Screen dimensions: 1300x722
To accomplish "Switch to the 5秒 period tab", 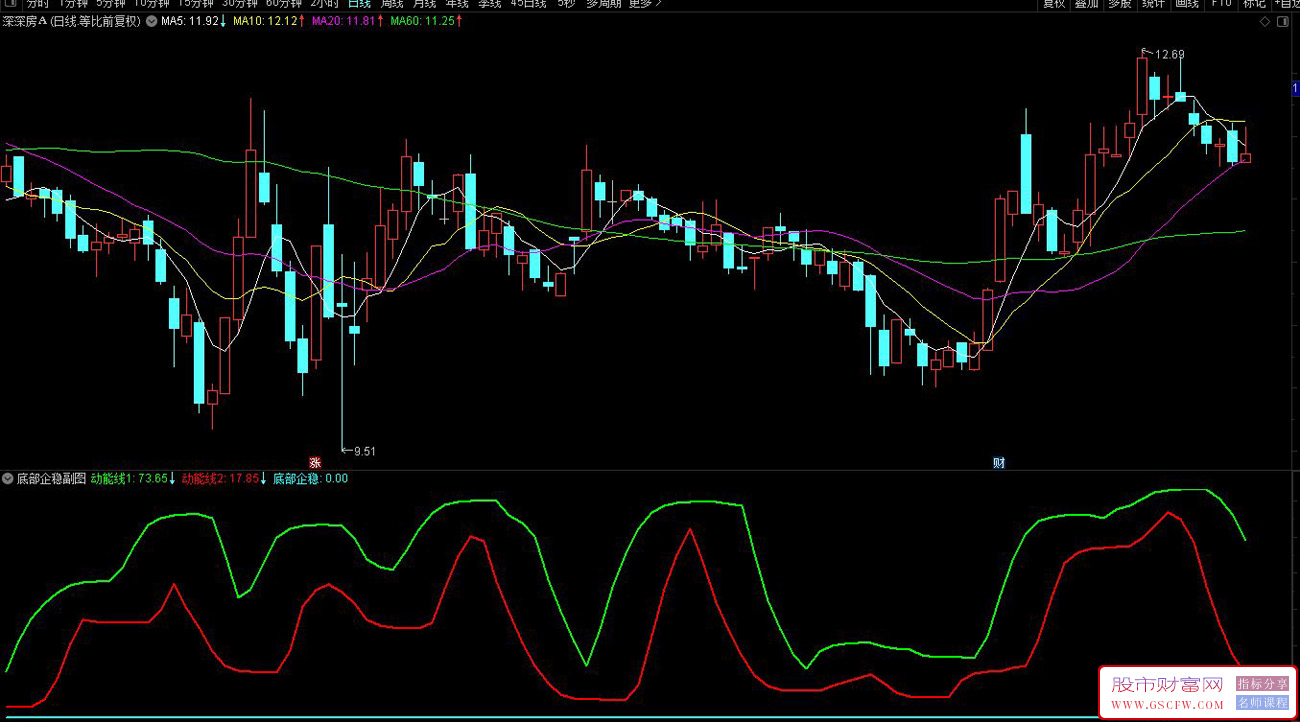I will tap(565, 4).
